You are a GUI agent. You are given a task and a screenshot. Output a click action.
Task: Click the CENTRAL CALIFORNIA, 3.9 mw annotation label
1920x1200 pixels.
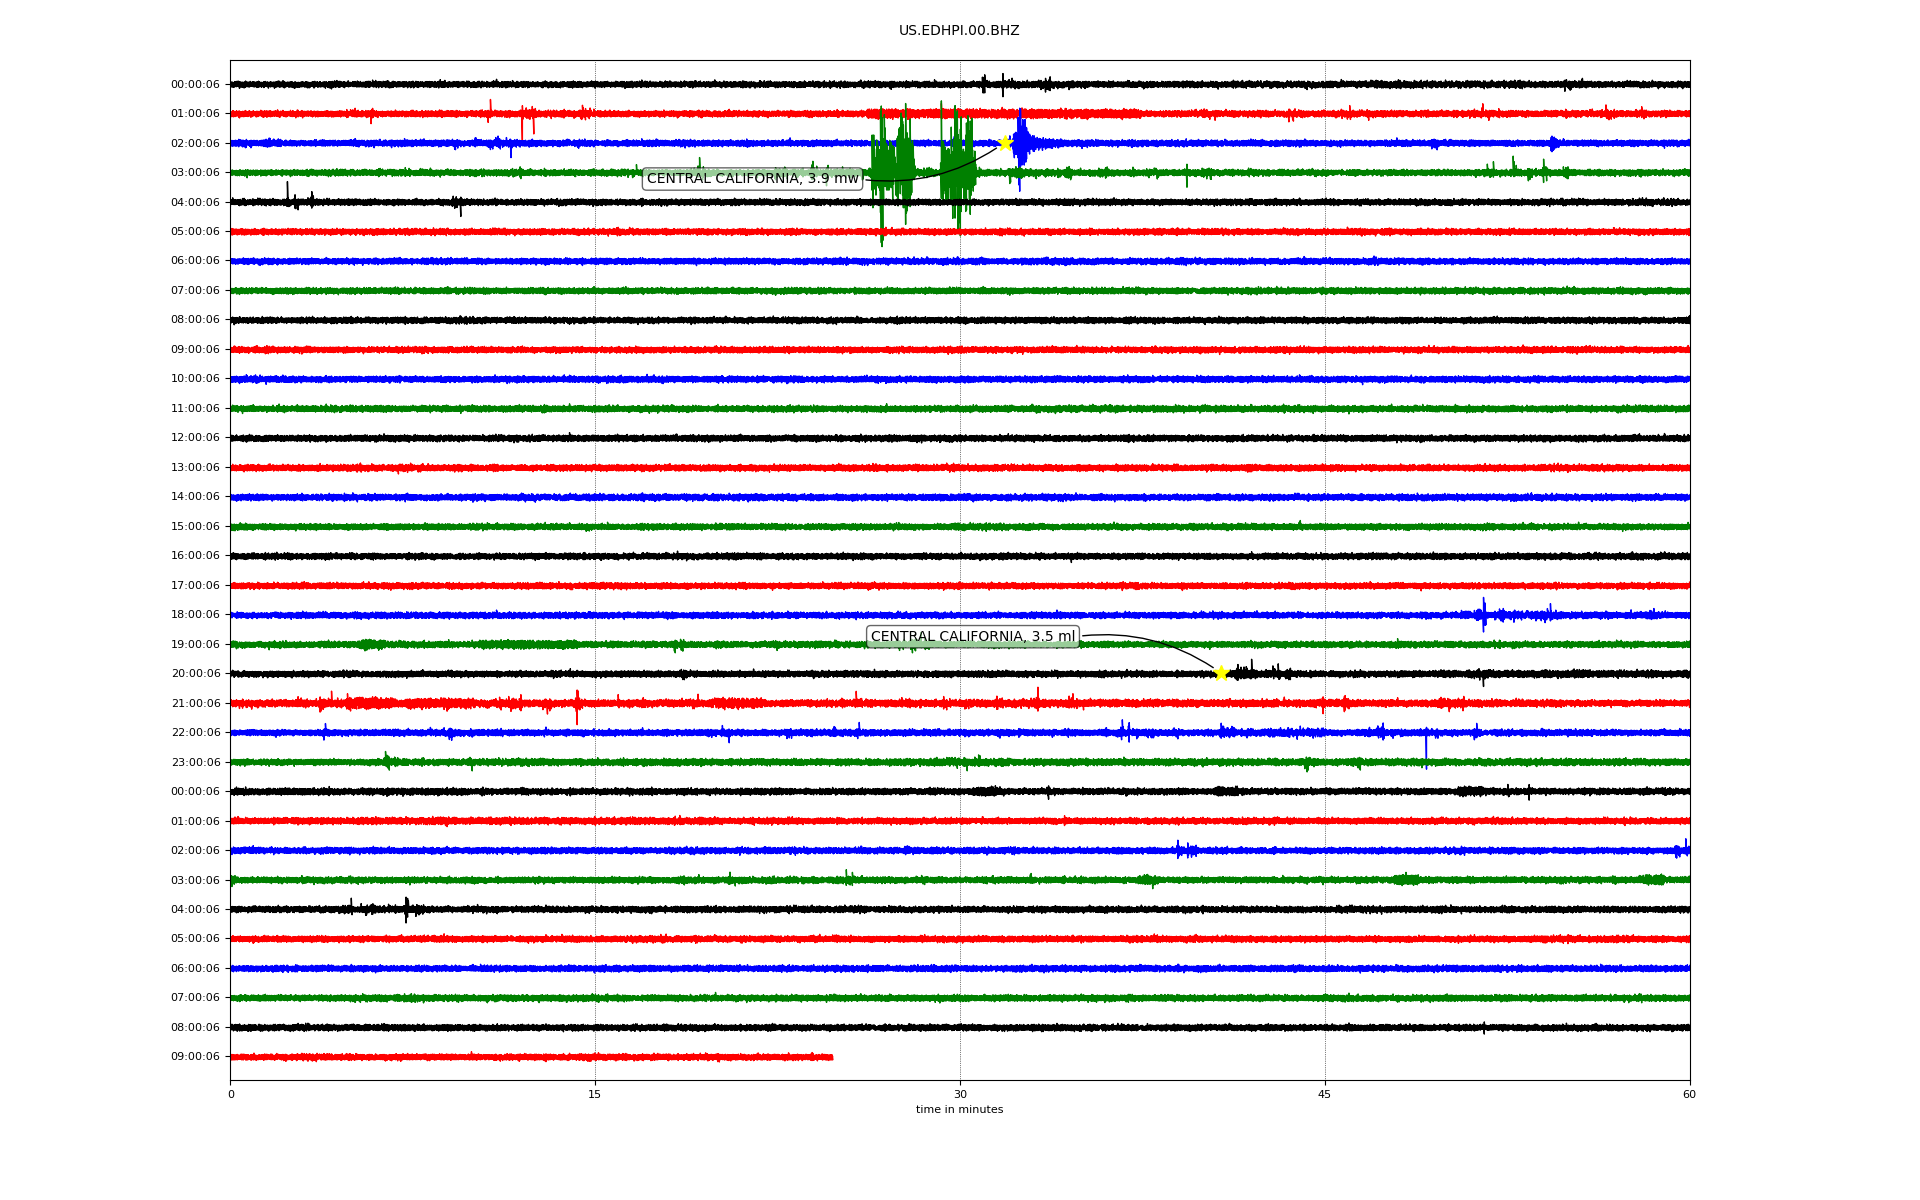point(752,179)
